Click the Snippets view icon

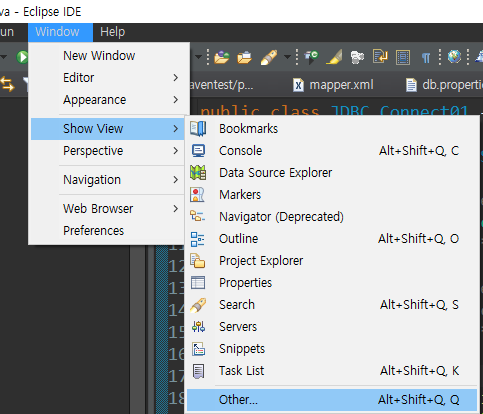coord(198,349)
